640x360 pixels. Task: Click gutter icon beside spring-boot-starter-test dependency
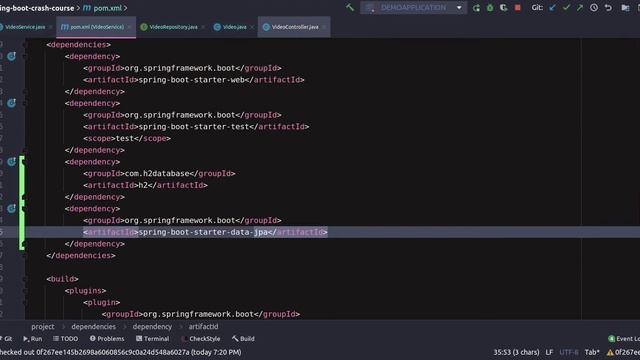[11, 103]
